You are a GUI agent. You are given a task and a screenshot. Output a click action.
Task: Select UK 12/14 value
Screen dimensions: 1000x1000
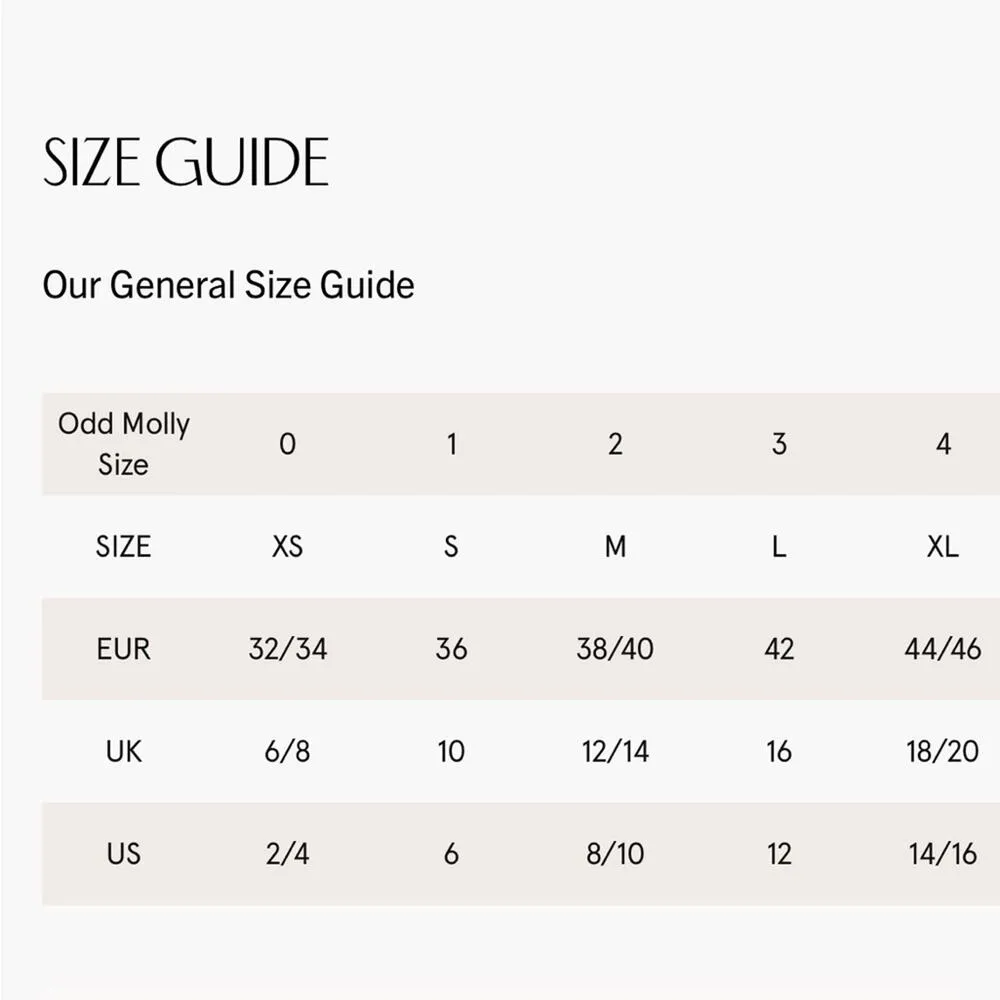(615, 751)
